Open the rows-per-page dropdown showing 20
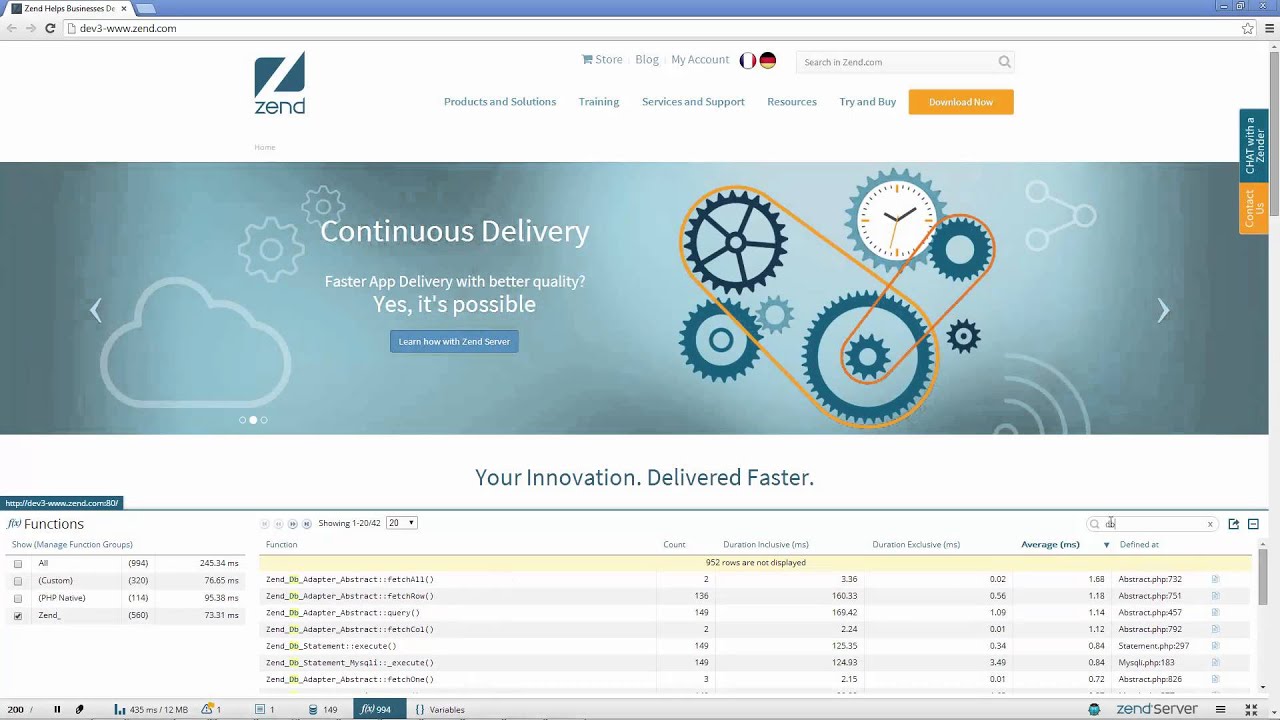Viewport: 1280px width, 720px height. click(401, 523)
